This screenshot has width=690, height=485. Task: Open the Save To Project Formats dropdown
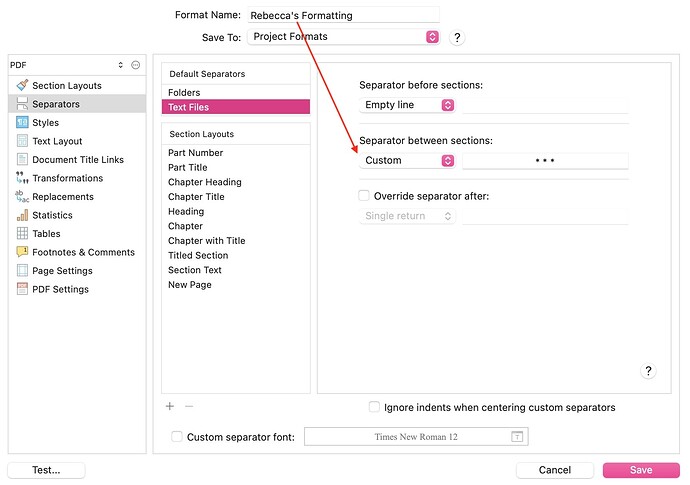tap(344, 37)
